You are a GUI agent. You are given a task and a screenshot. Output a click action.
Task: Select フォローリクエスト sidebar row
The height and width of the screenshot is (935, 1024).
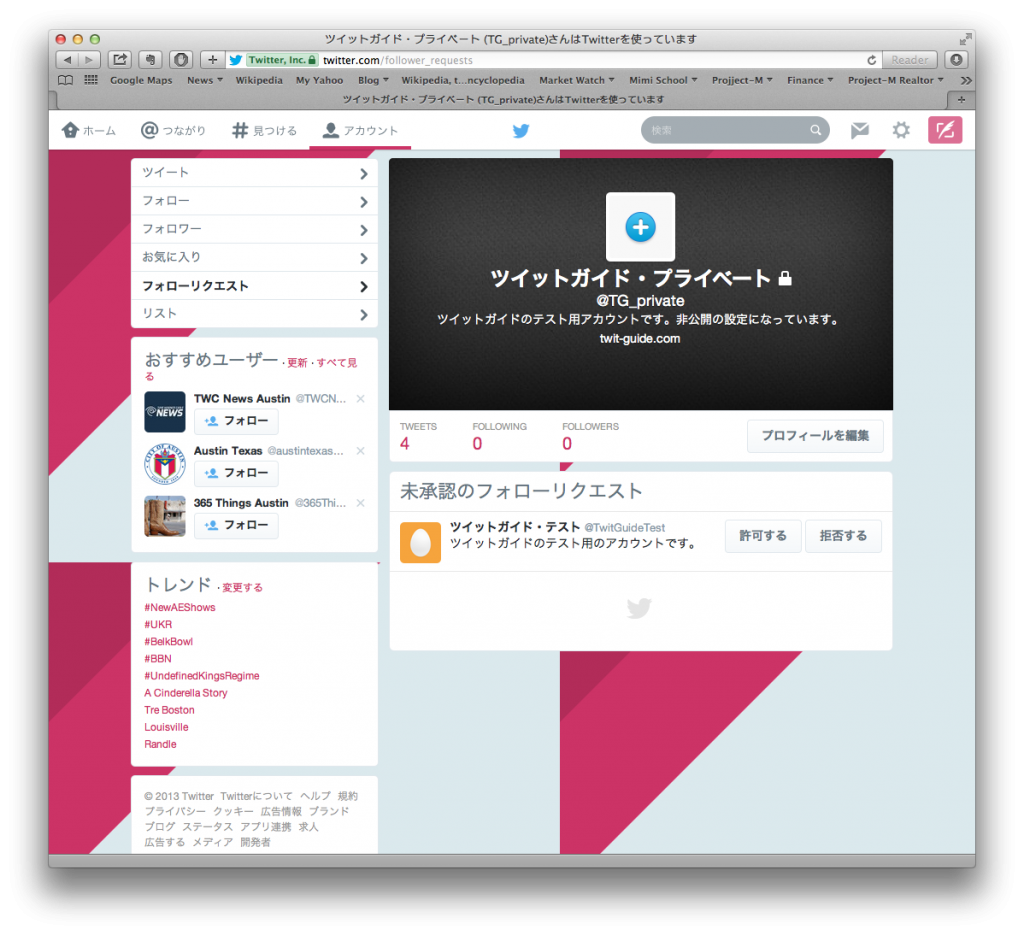255,286
